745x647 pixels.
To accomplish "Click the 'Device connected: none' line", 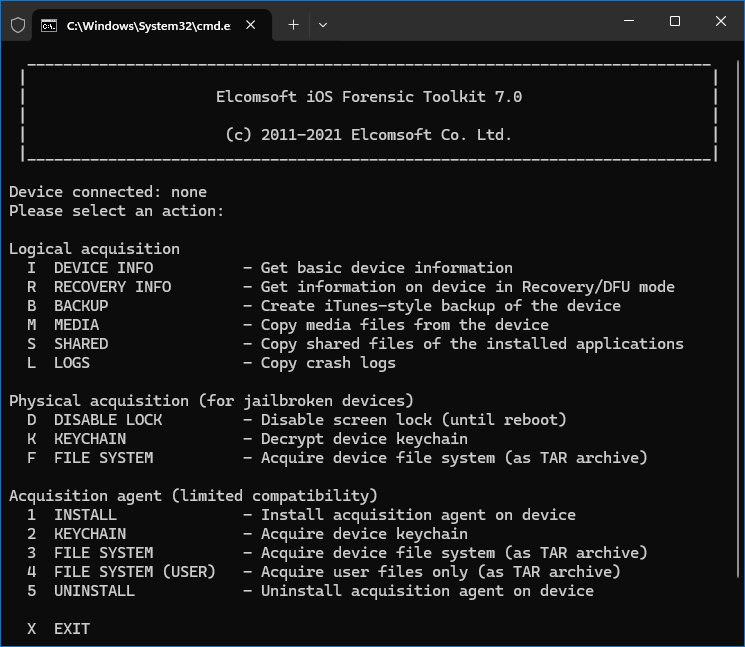I will 108,192.
